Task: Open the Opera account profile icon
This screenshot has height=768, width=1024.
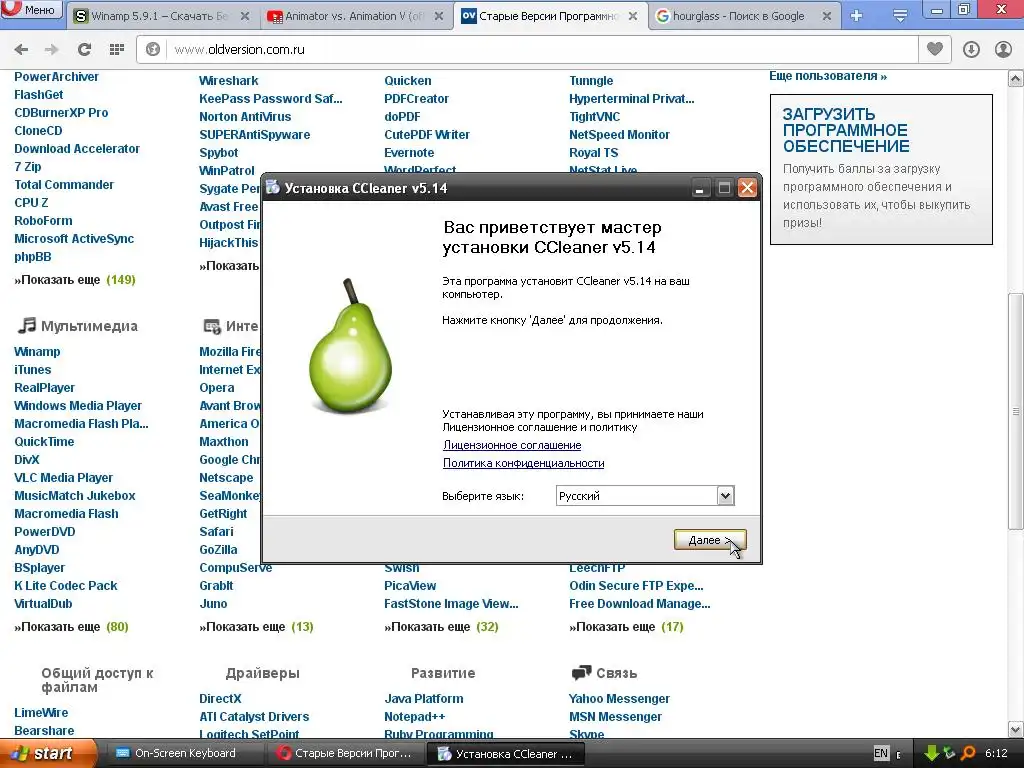Action: 1003,50
